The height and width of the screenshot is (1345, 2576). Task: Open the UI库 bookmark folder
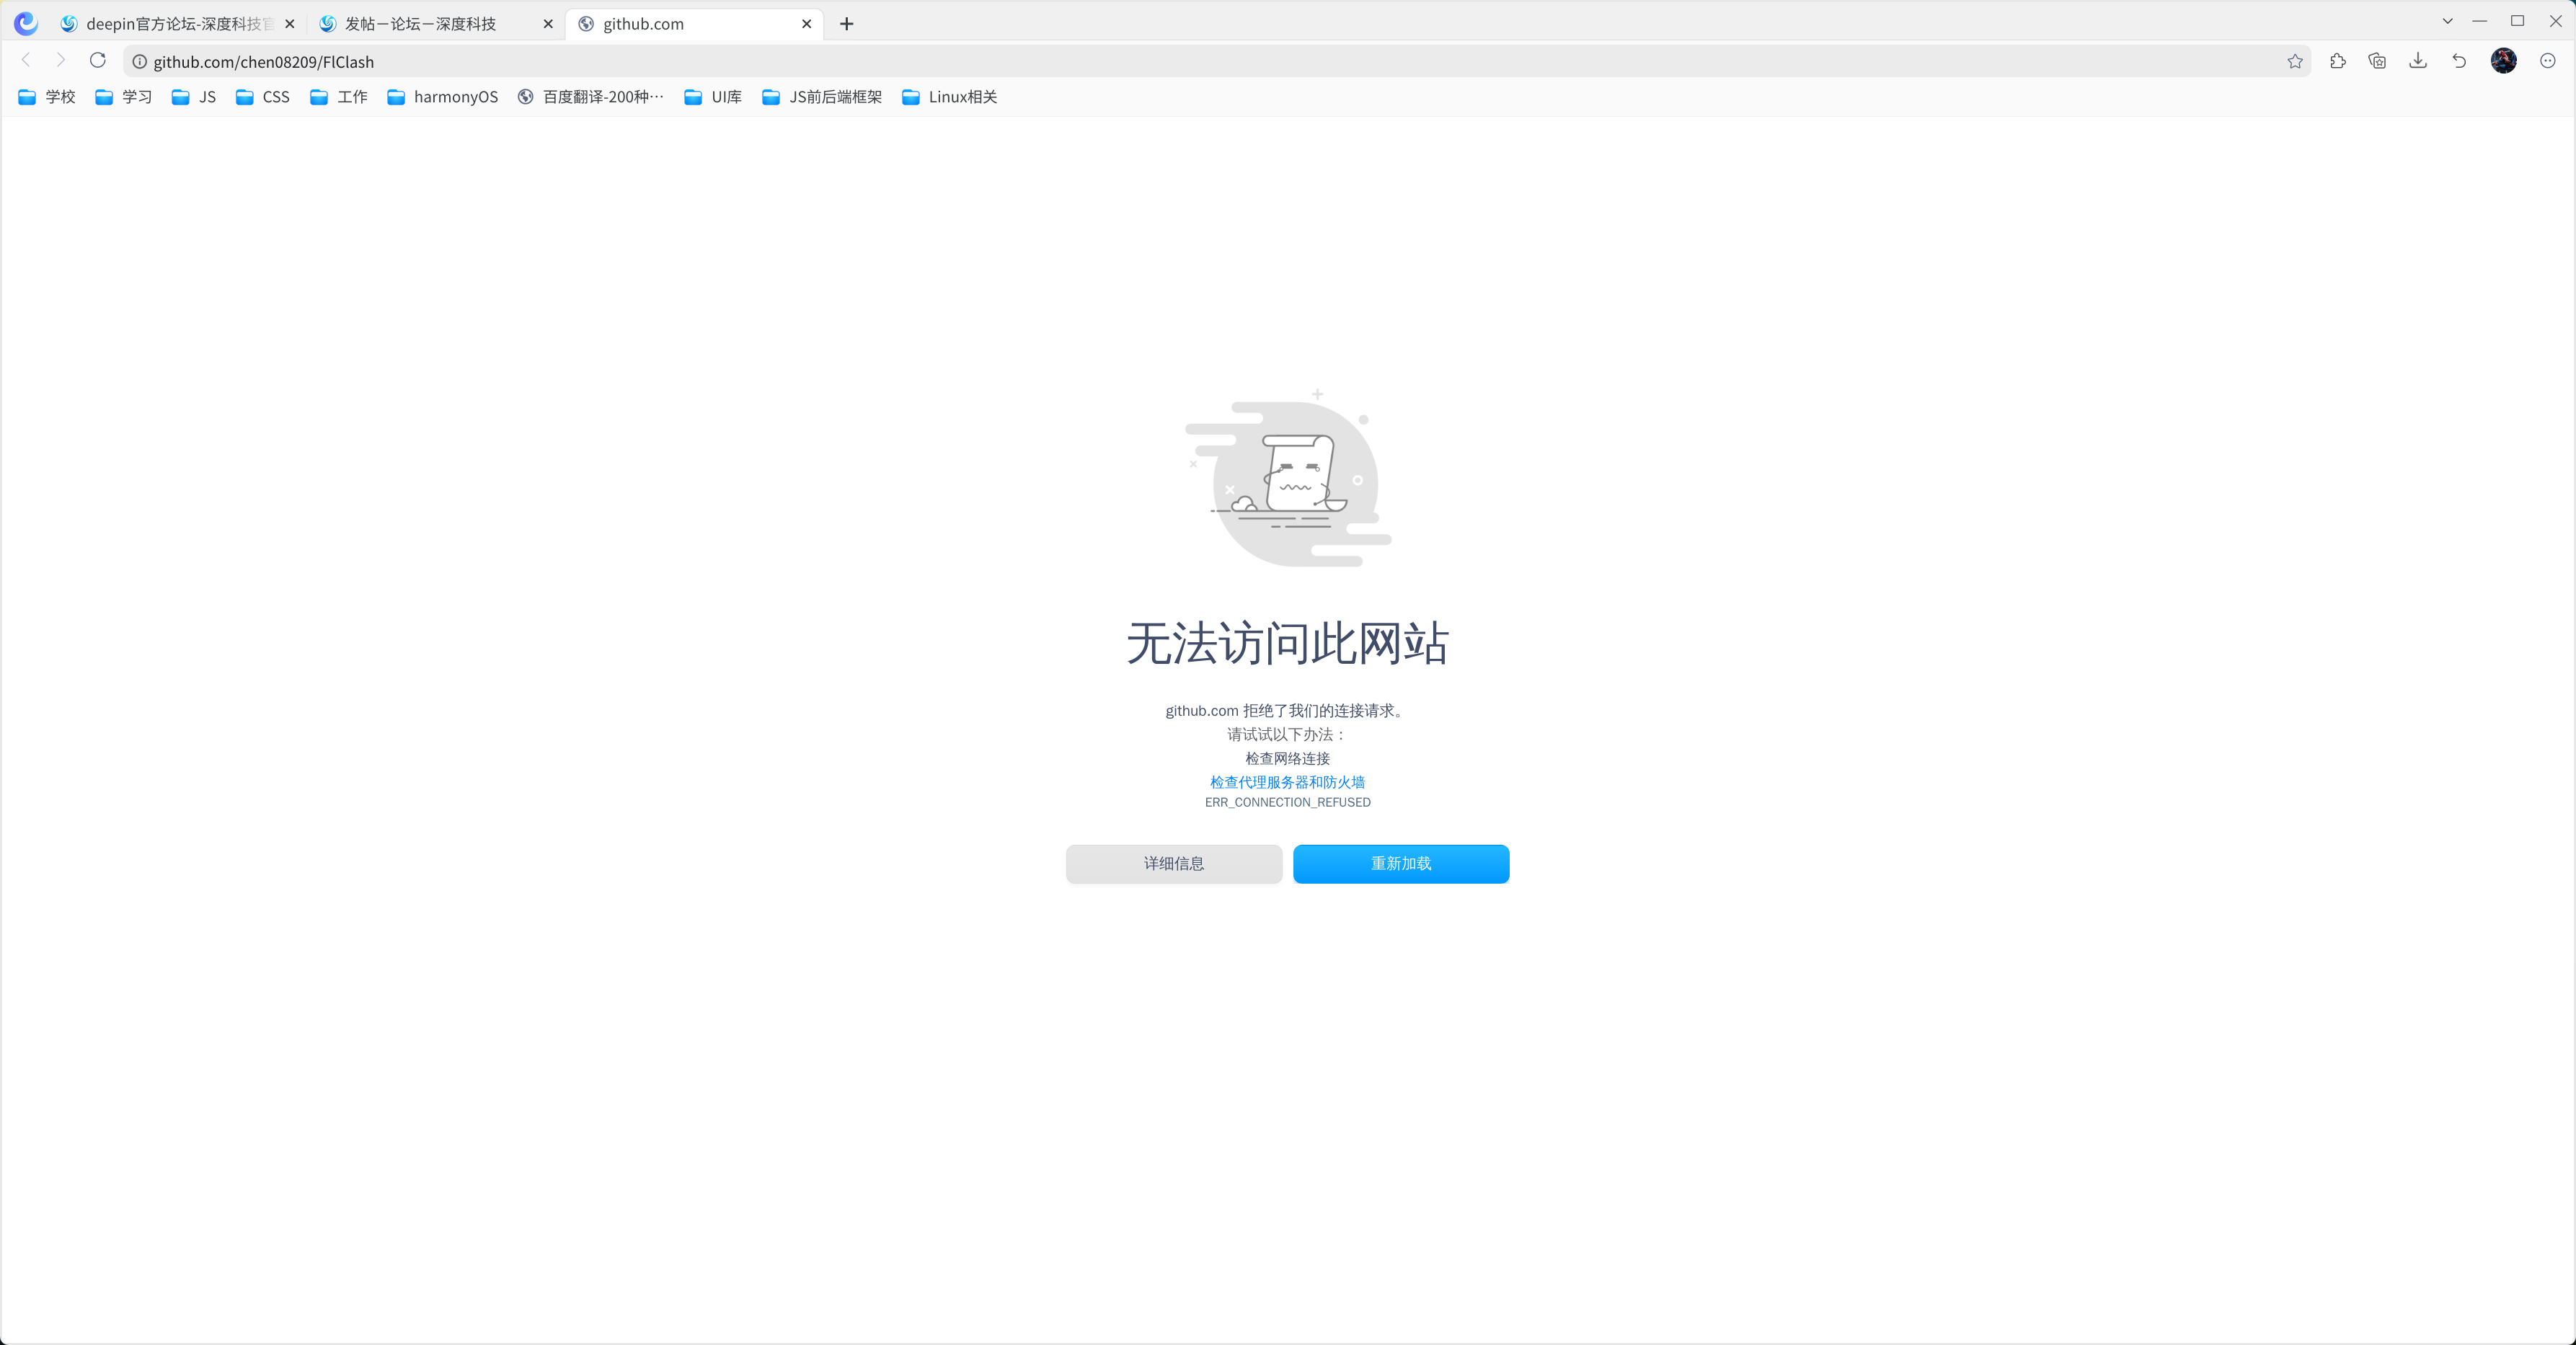point(713,97)
